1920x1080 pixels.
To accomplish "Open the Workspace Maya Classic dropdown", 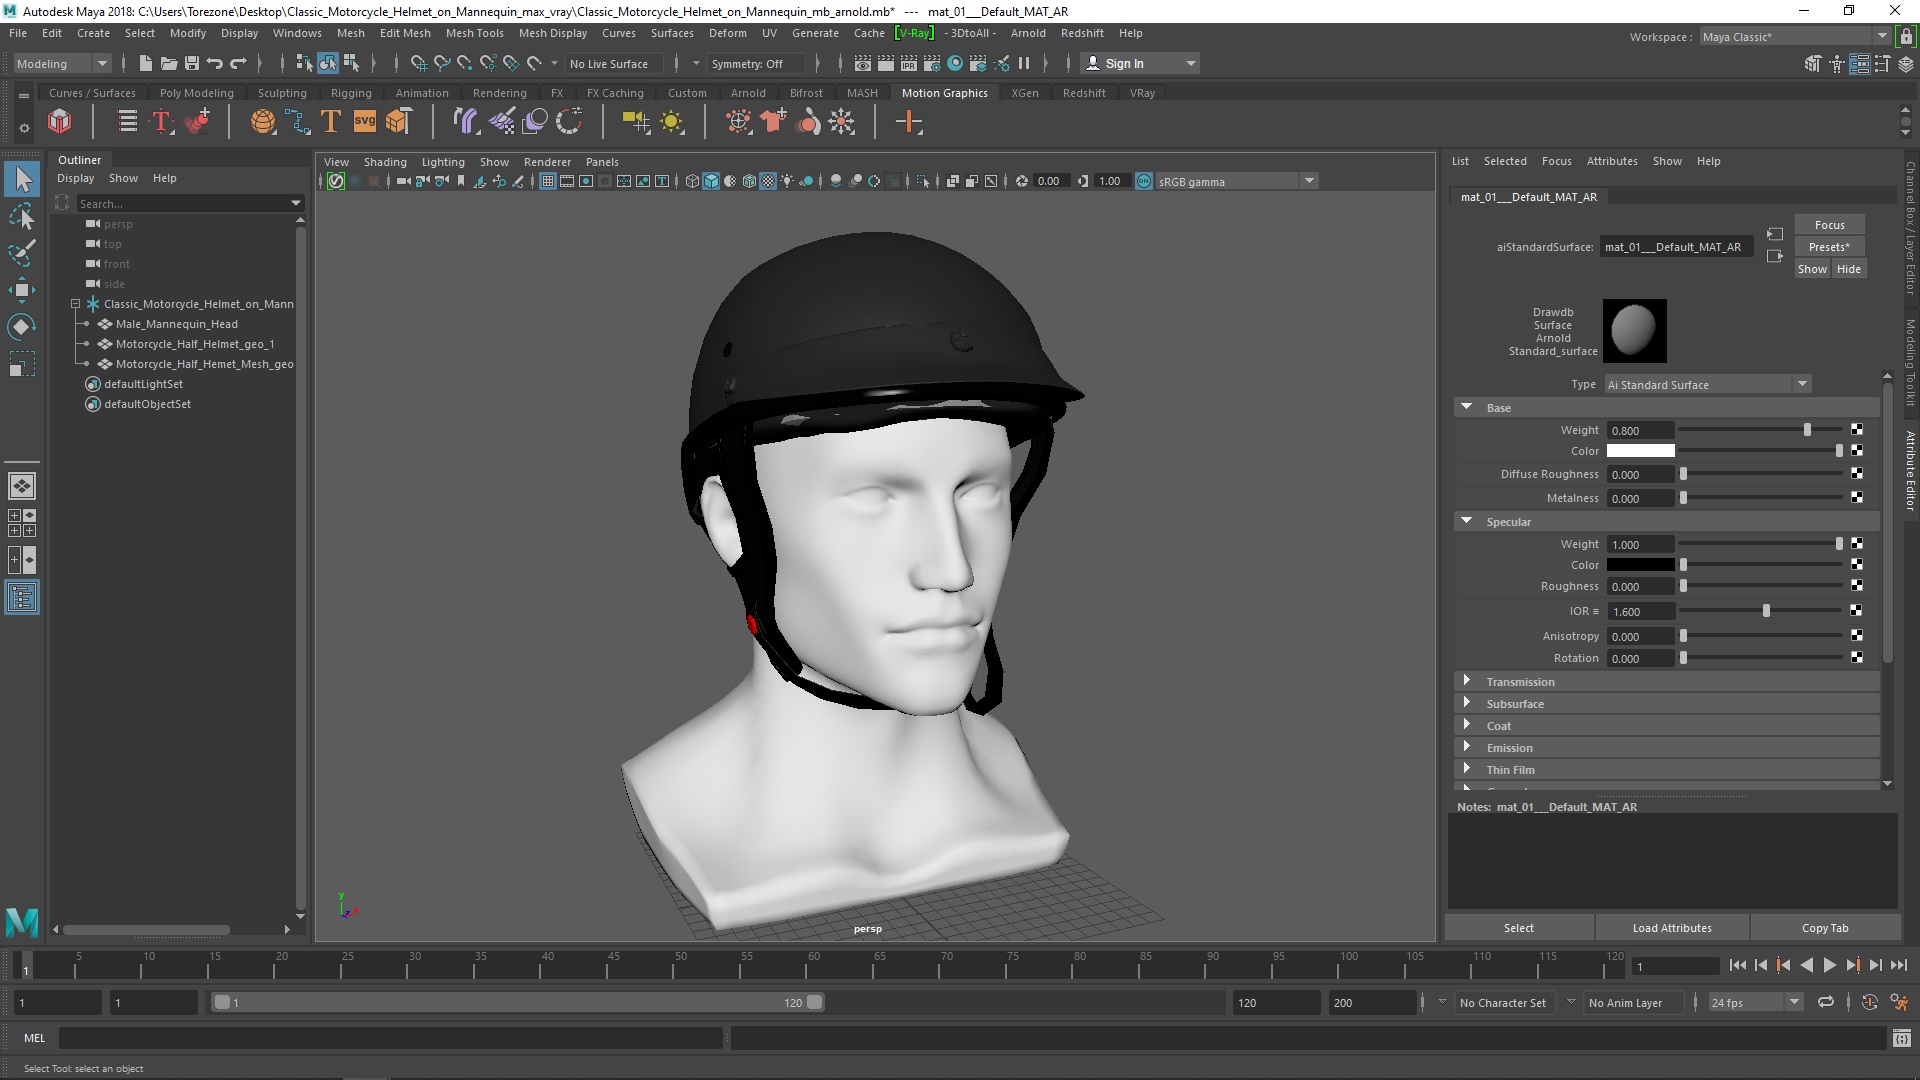I will point(1795,36).
